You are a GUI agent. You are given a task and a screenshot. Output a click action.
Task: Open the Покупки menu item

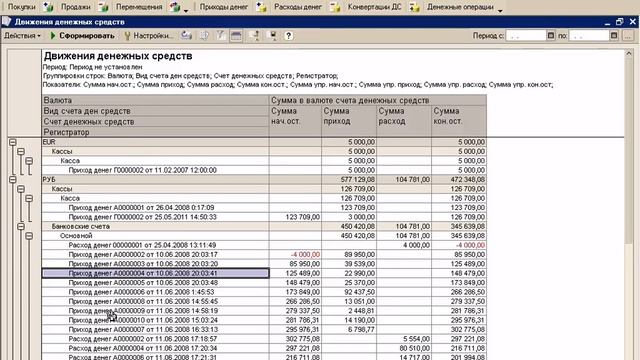tap(22, 7)
